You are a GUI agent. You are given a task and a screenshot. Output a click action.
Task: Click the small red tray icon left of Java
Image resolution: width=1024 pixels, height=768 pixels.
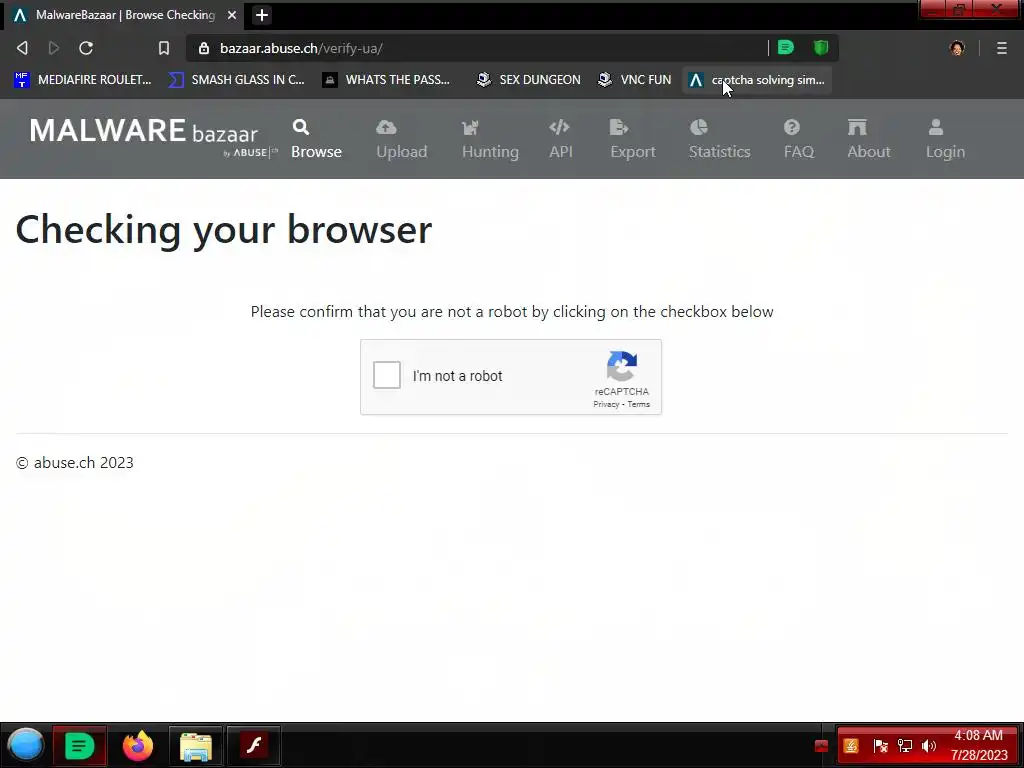click(822, 746)
